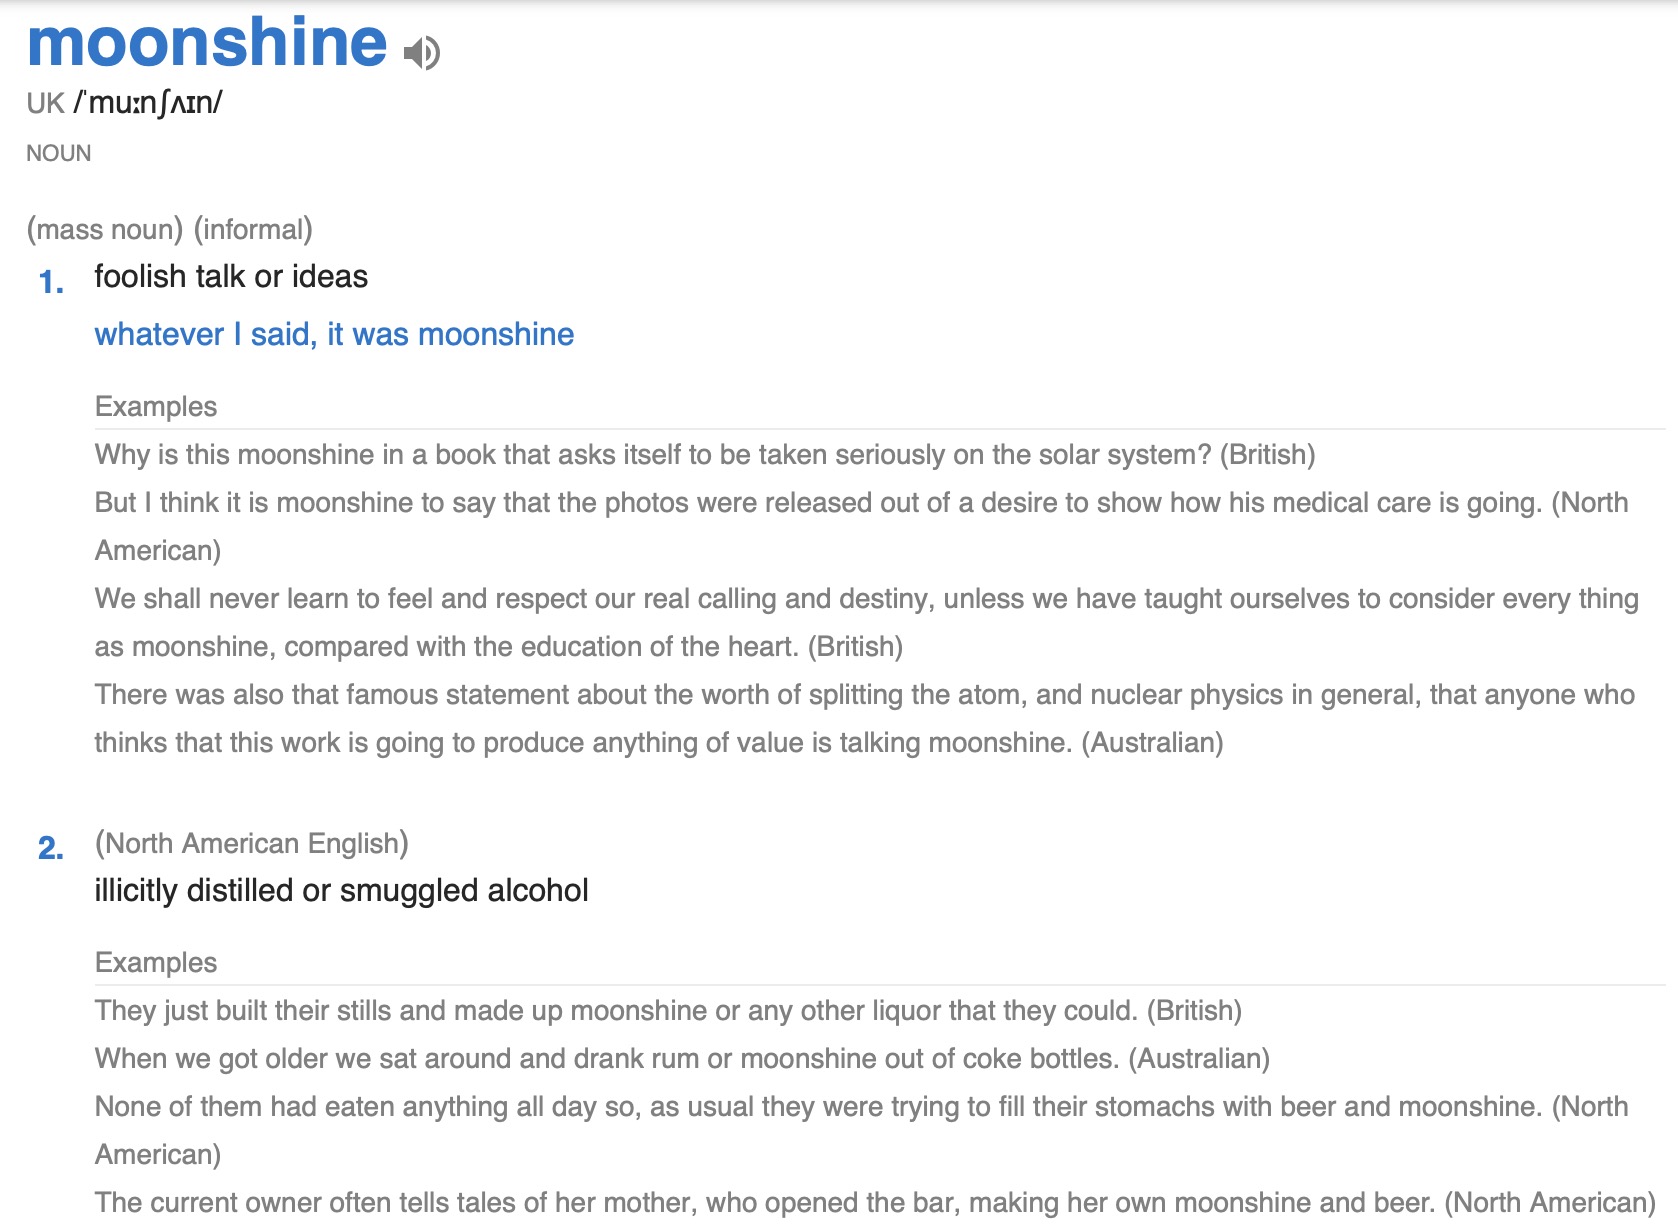Viewport: 1678px width, 1228px height.
Task: Click the UK pronunciation transcription
Action: coord(148,102)
